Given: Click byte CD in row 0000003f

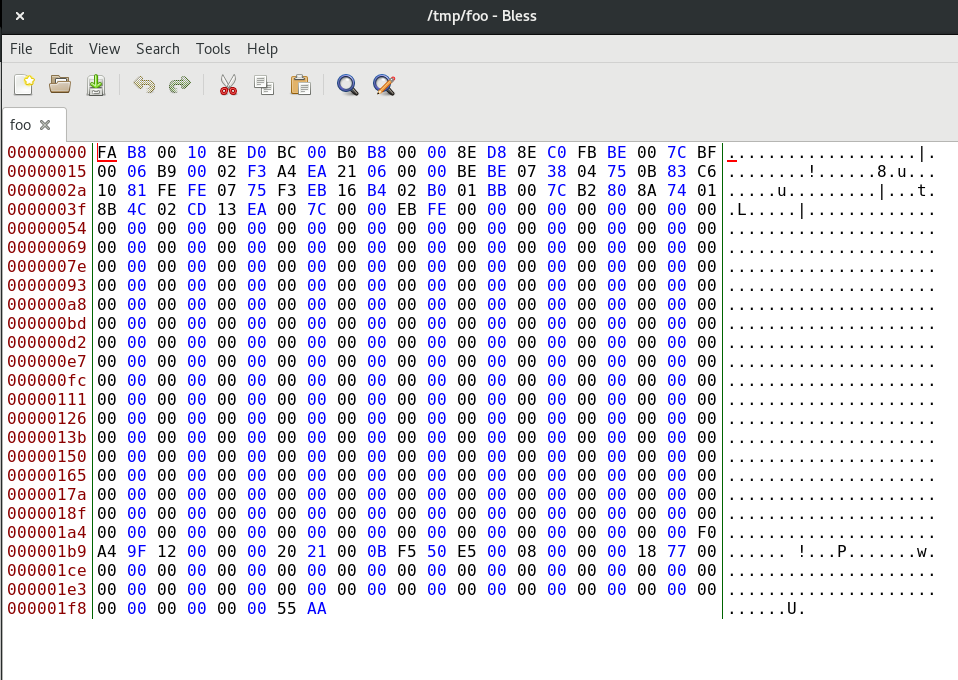Looking at the screenshot, I should 197,209.
